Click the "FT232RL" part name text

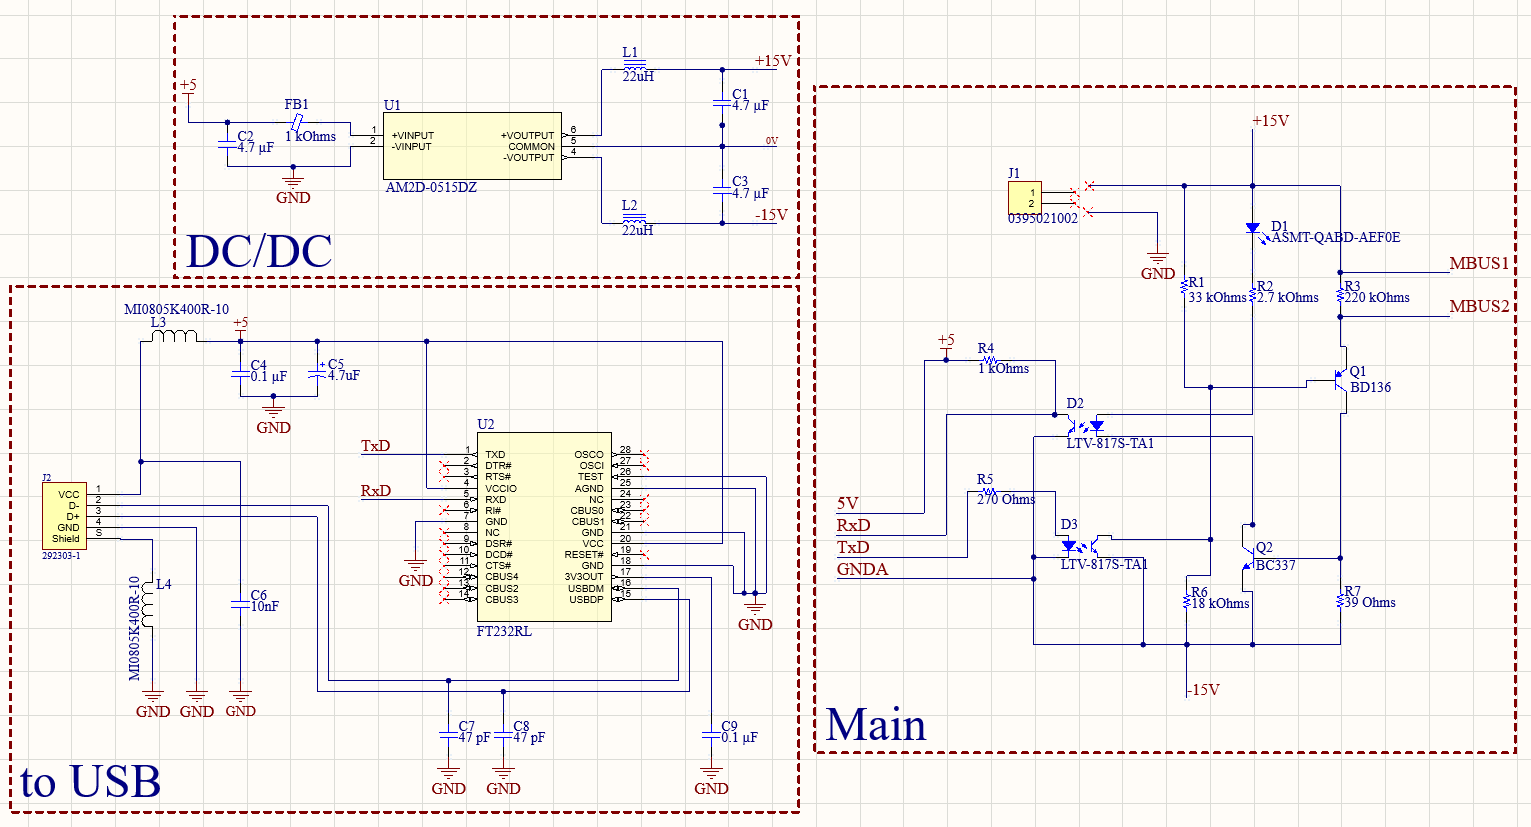(x=504, y=631)
